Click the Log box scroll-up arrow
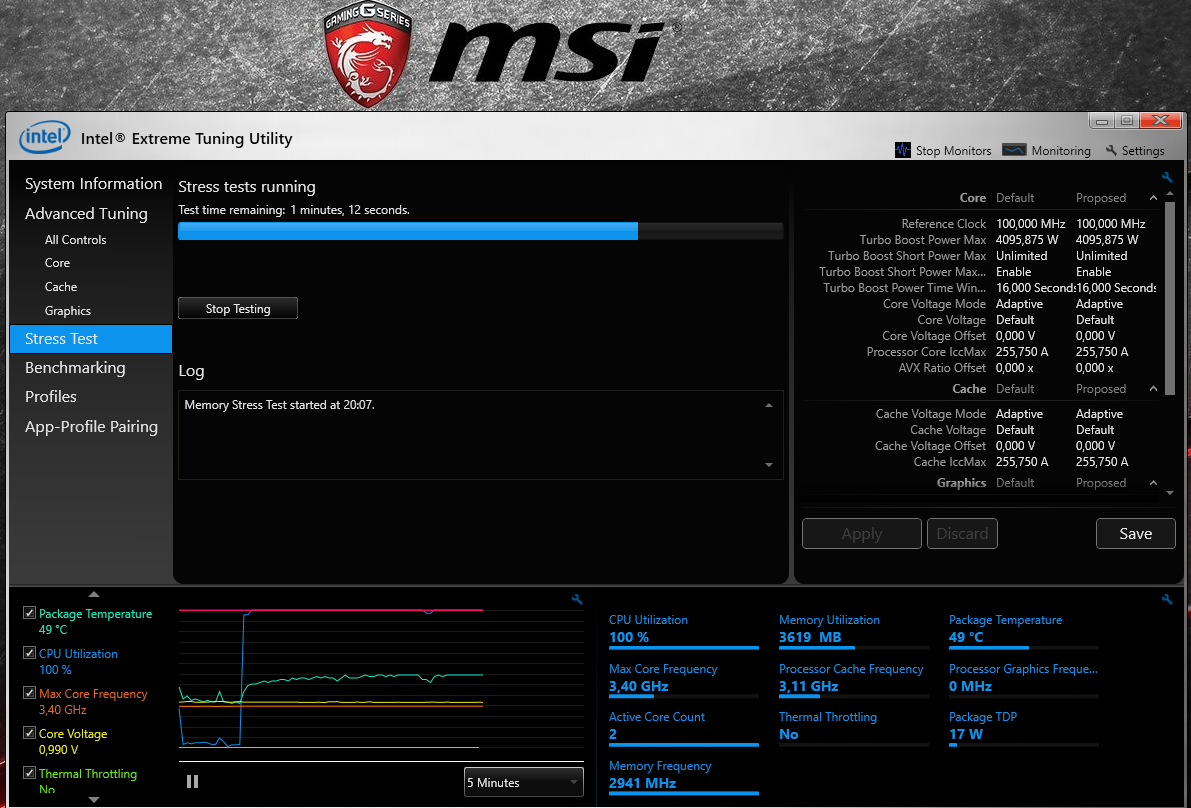The image size is (1191, 808). coord(769,406)
